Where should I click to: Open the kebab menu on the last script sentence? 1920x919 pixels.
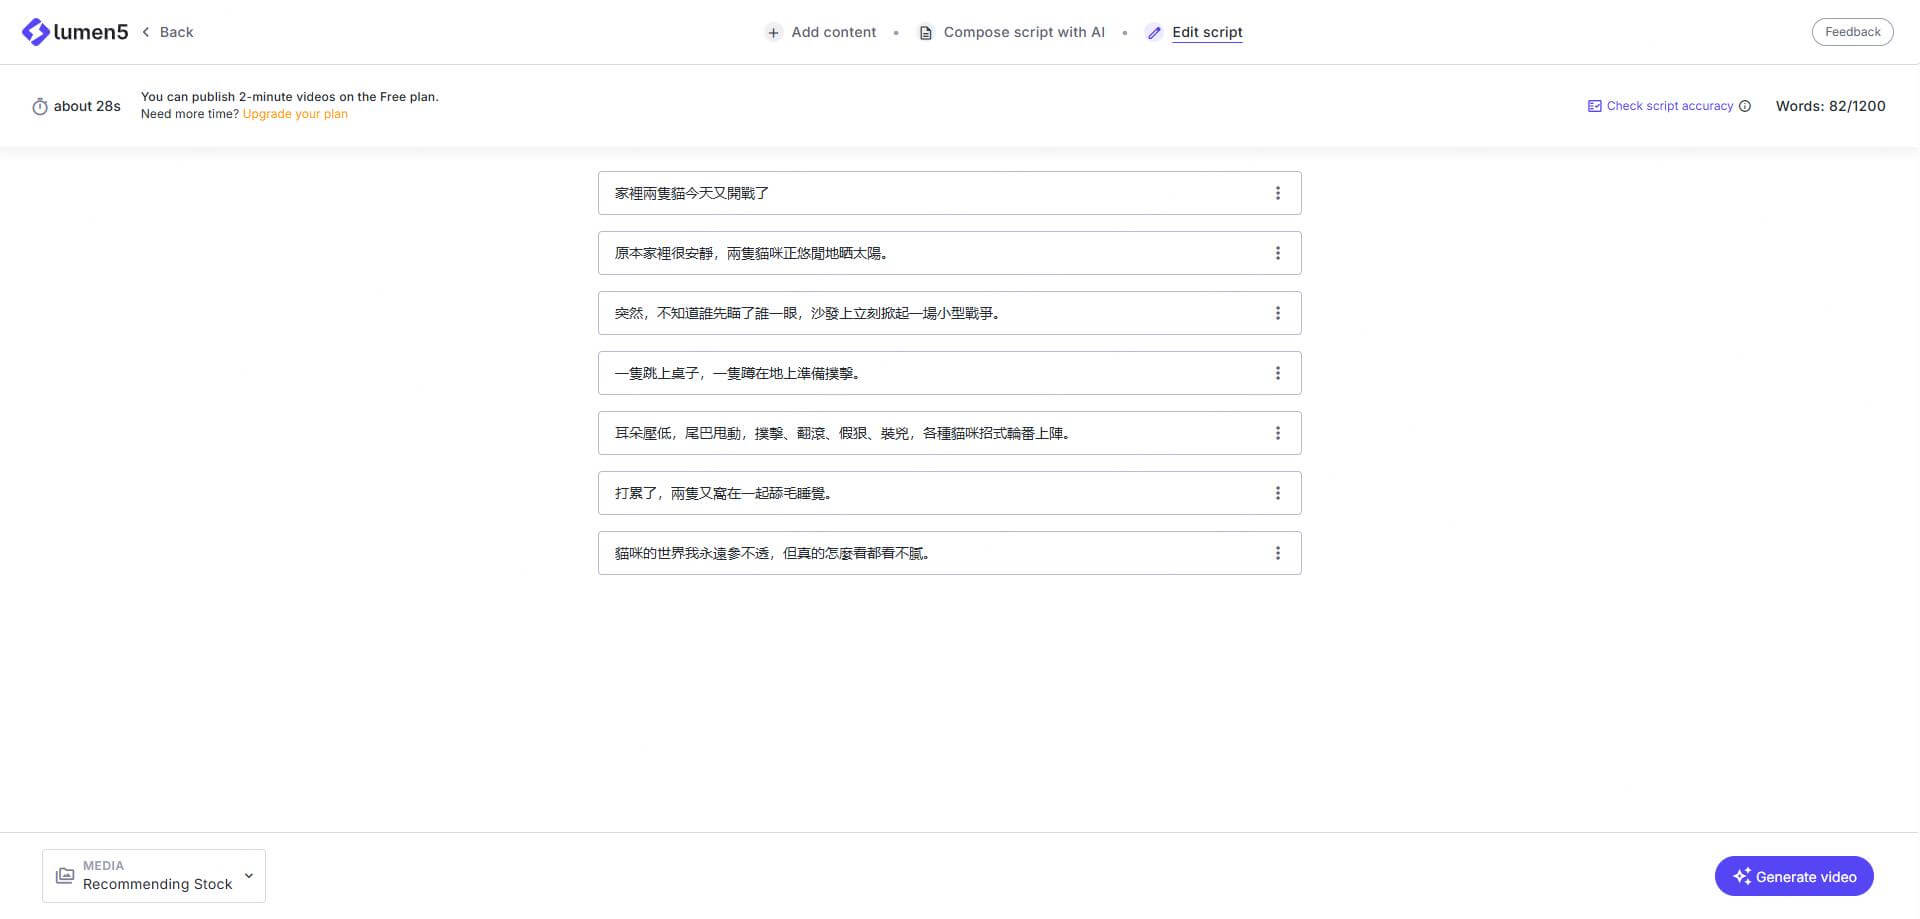click(1278, 552)
